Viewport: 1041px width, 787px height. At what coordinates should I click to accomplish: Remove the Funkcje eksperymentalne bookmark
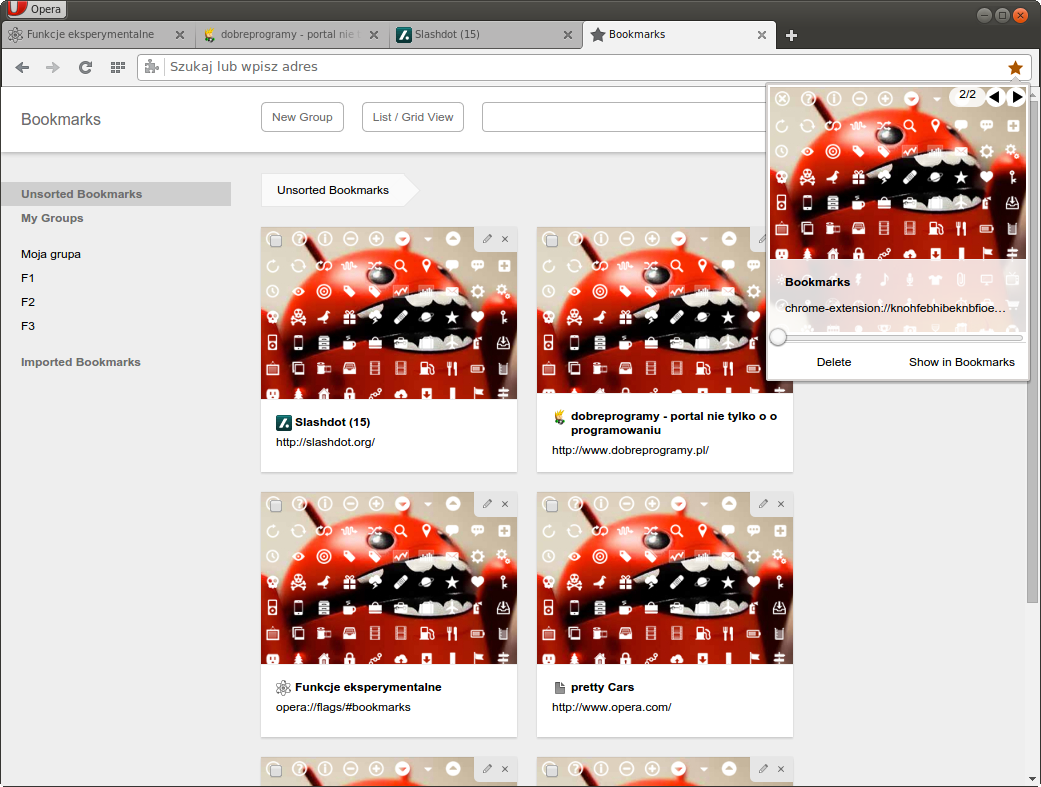[x=505, y=504]
